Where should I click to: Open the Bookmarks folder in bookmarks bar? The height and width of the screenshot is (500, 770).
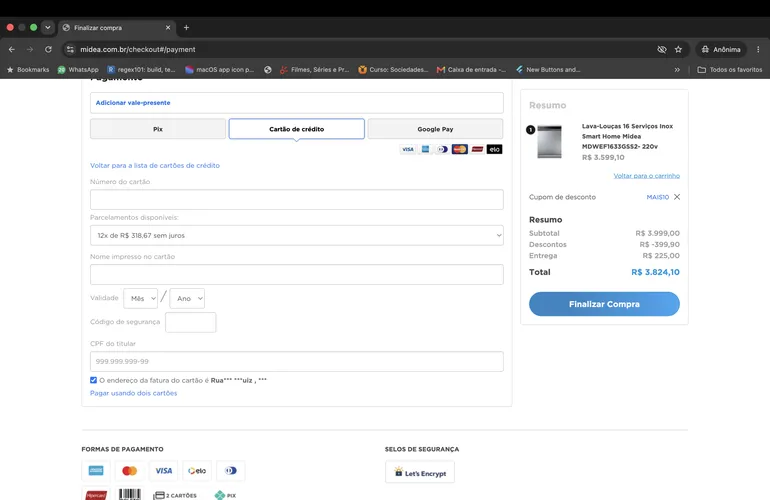click(28, 70)
